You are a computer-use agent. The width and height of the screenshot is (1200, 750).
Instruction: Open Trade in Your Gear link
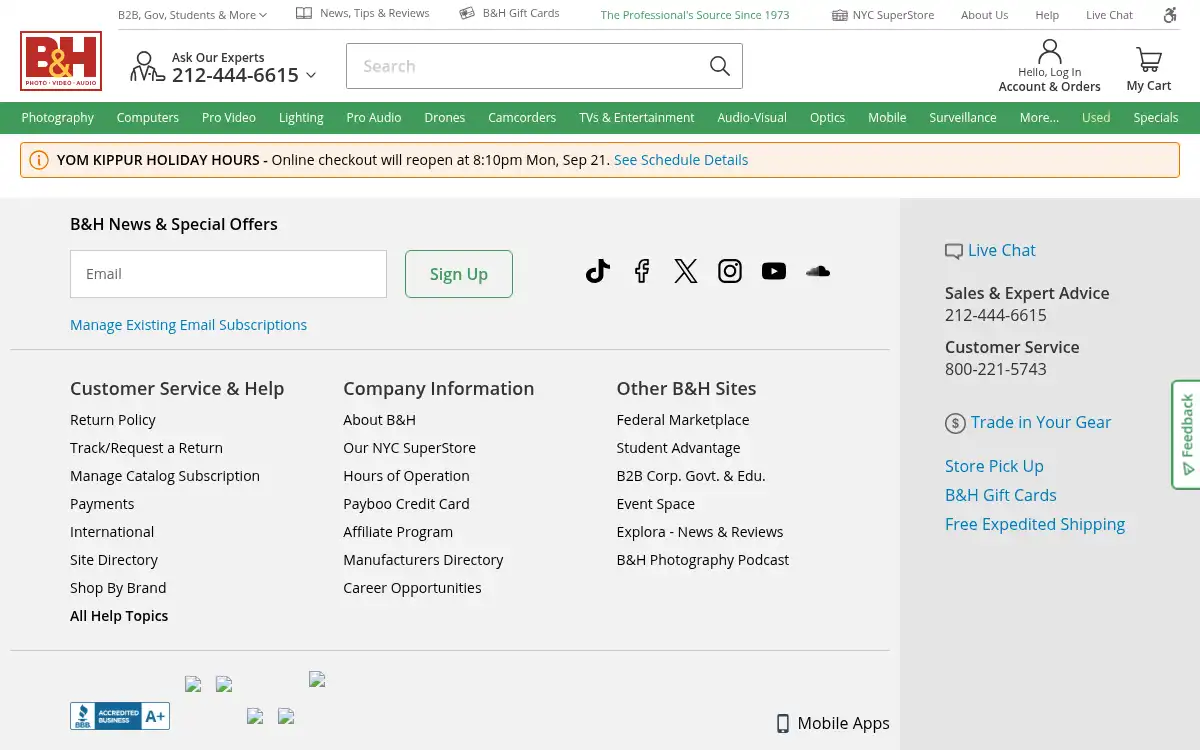pos(1041,422)
